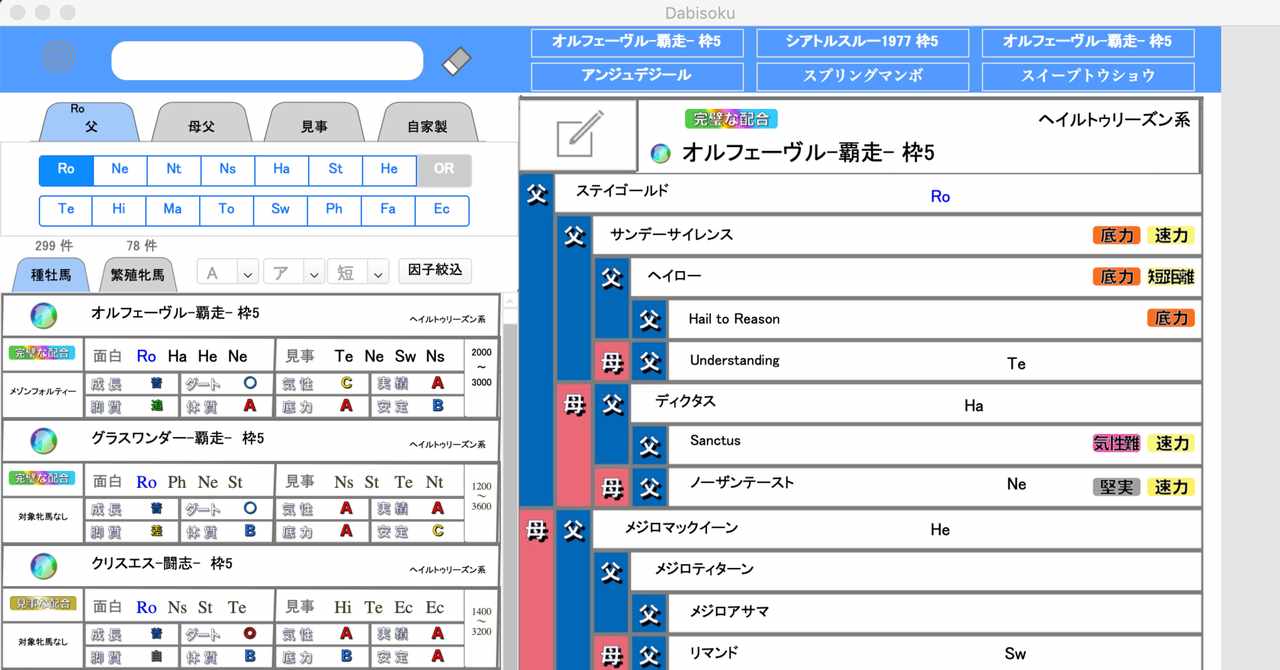Click 父 icon beside メジロティターン

(612, 571)
